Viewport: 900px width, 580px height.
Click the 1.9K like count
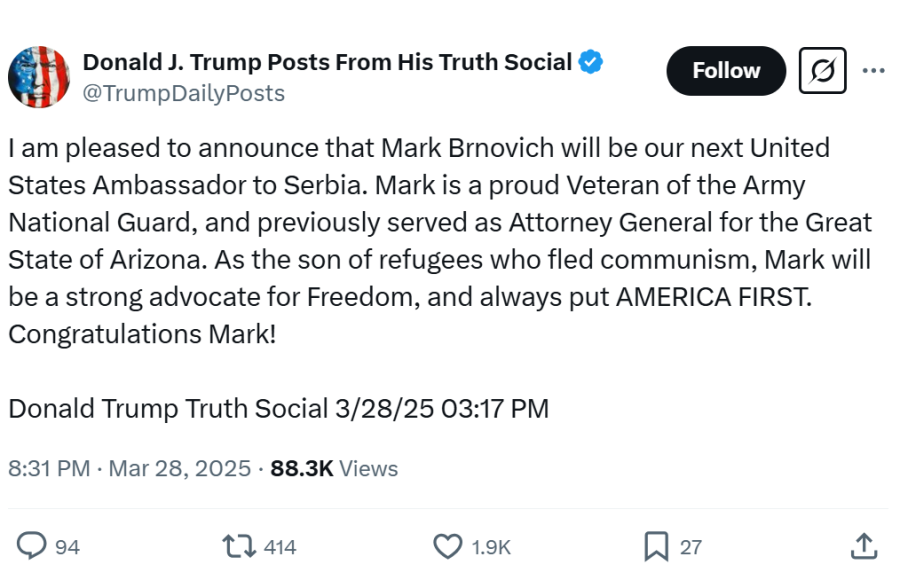tap(491, 547)
